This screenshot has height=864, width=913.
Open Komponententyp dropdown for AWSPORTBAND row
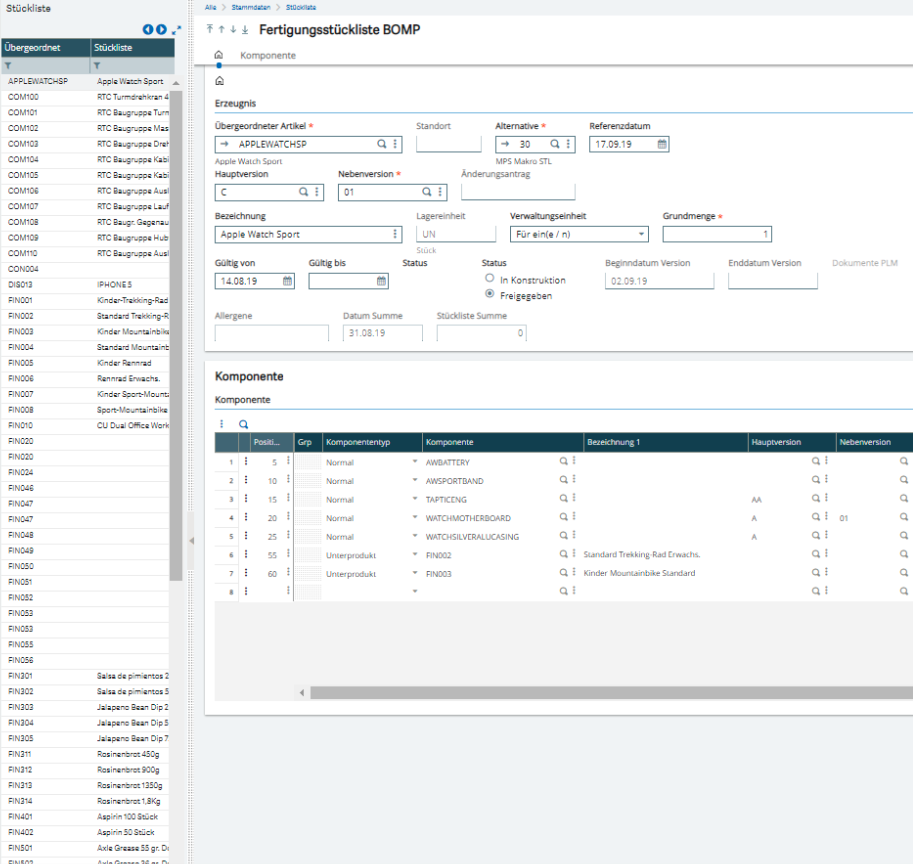415,480
